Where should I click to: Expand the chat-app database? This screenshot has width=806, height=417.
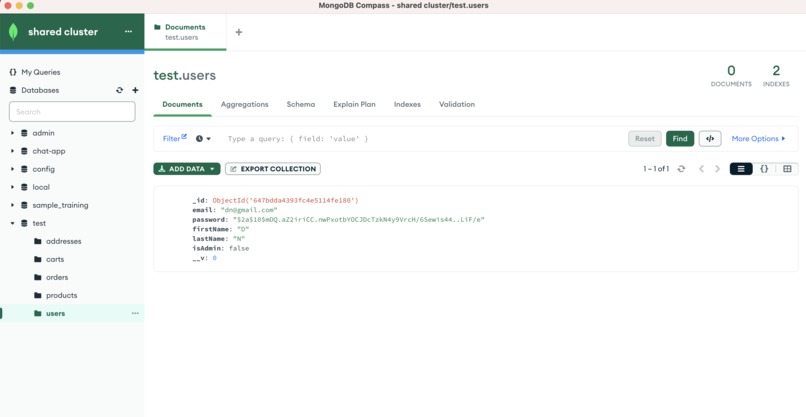[x=13, y=151]
